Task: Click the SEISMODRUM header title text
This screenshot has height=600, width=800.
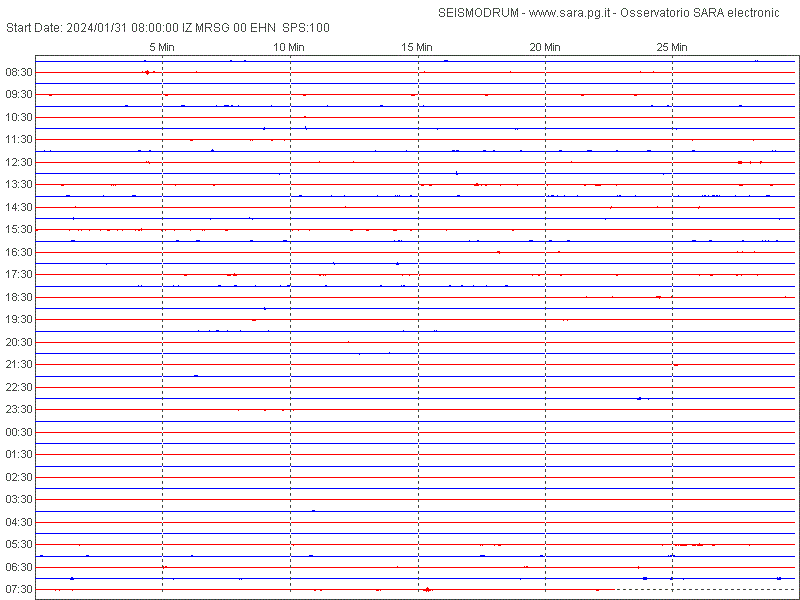Action: (609, 13)
